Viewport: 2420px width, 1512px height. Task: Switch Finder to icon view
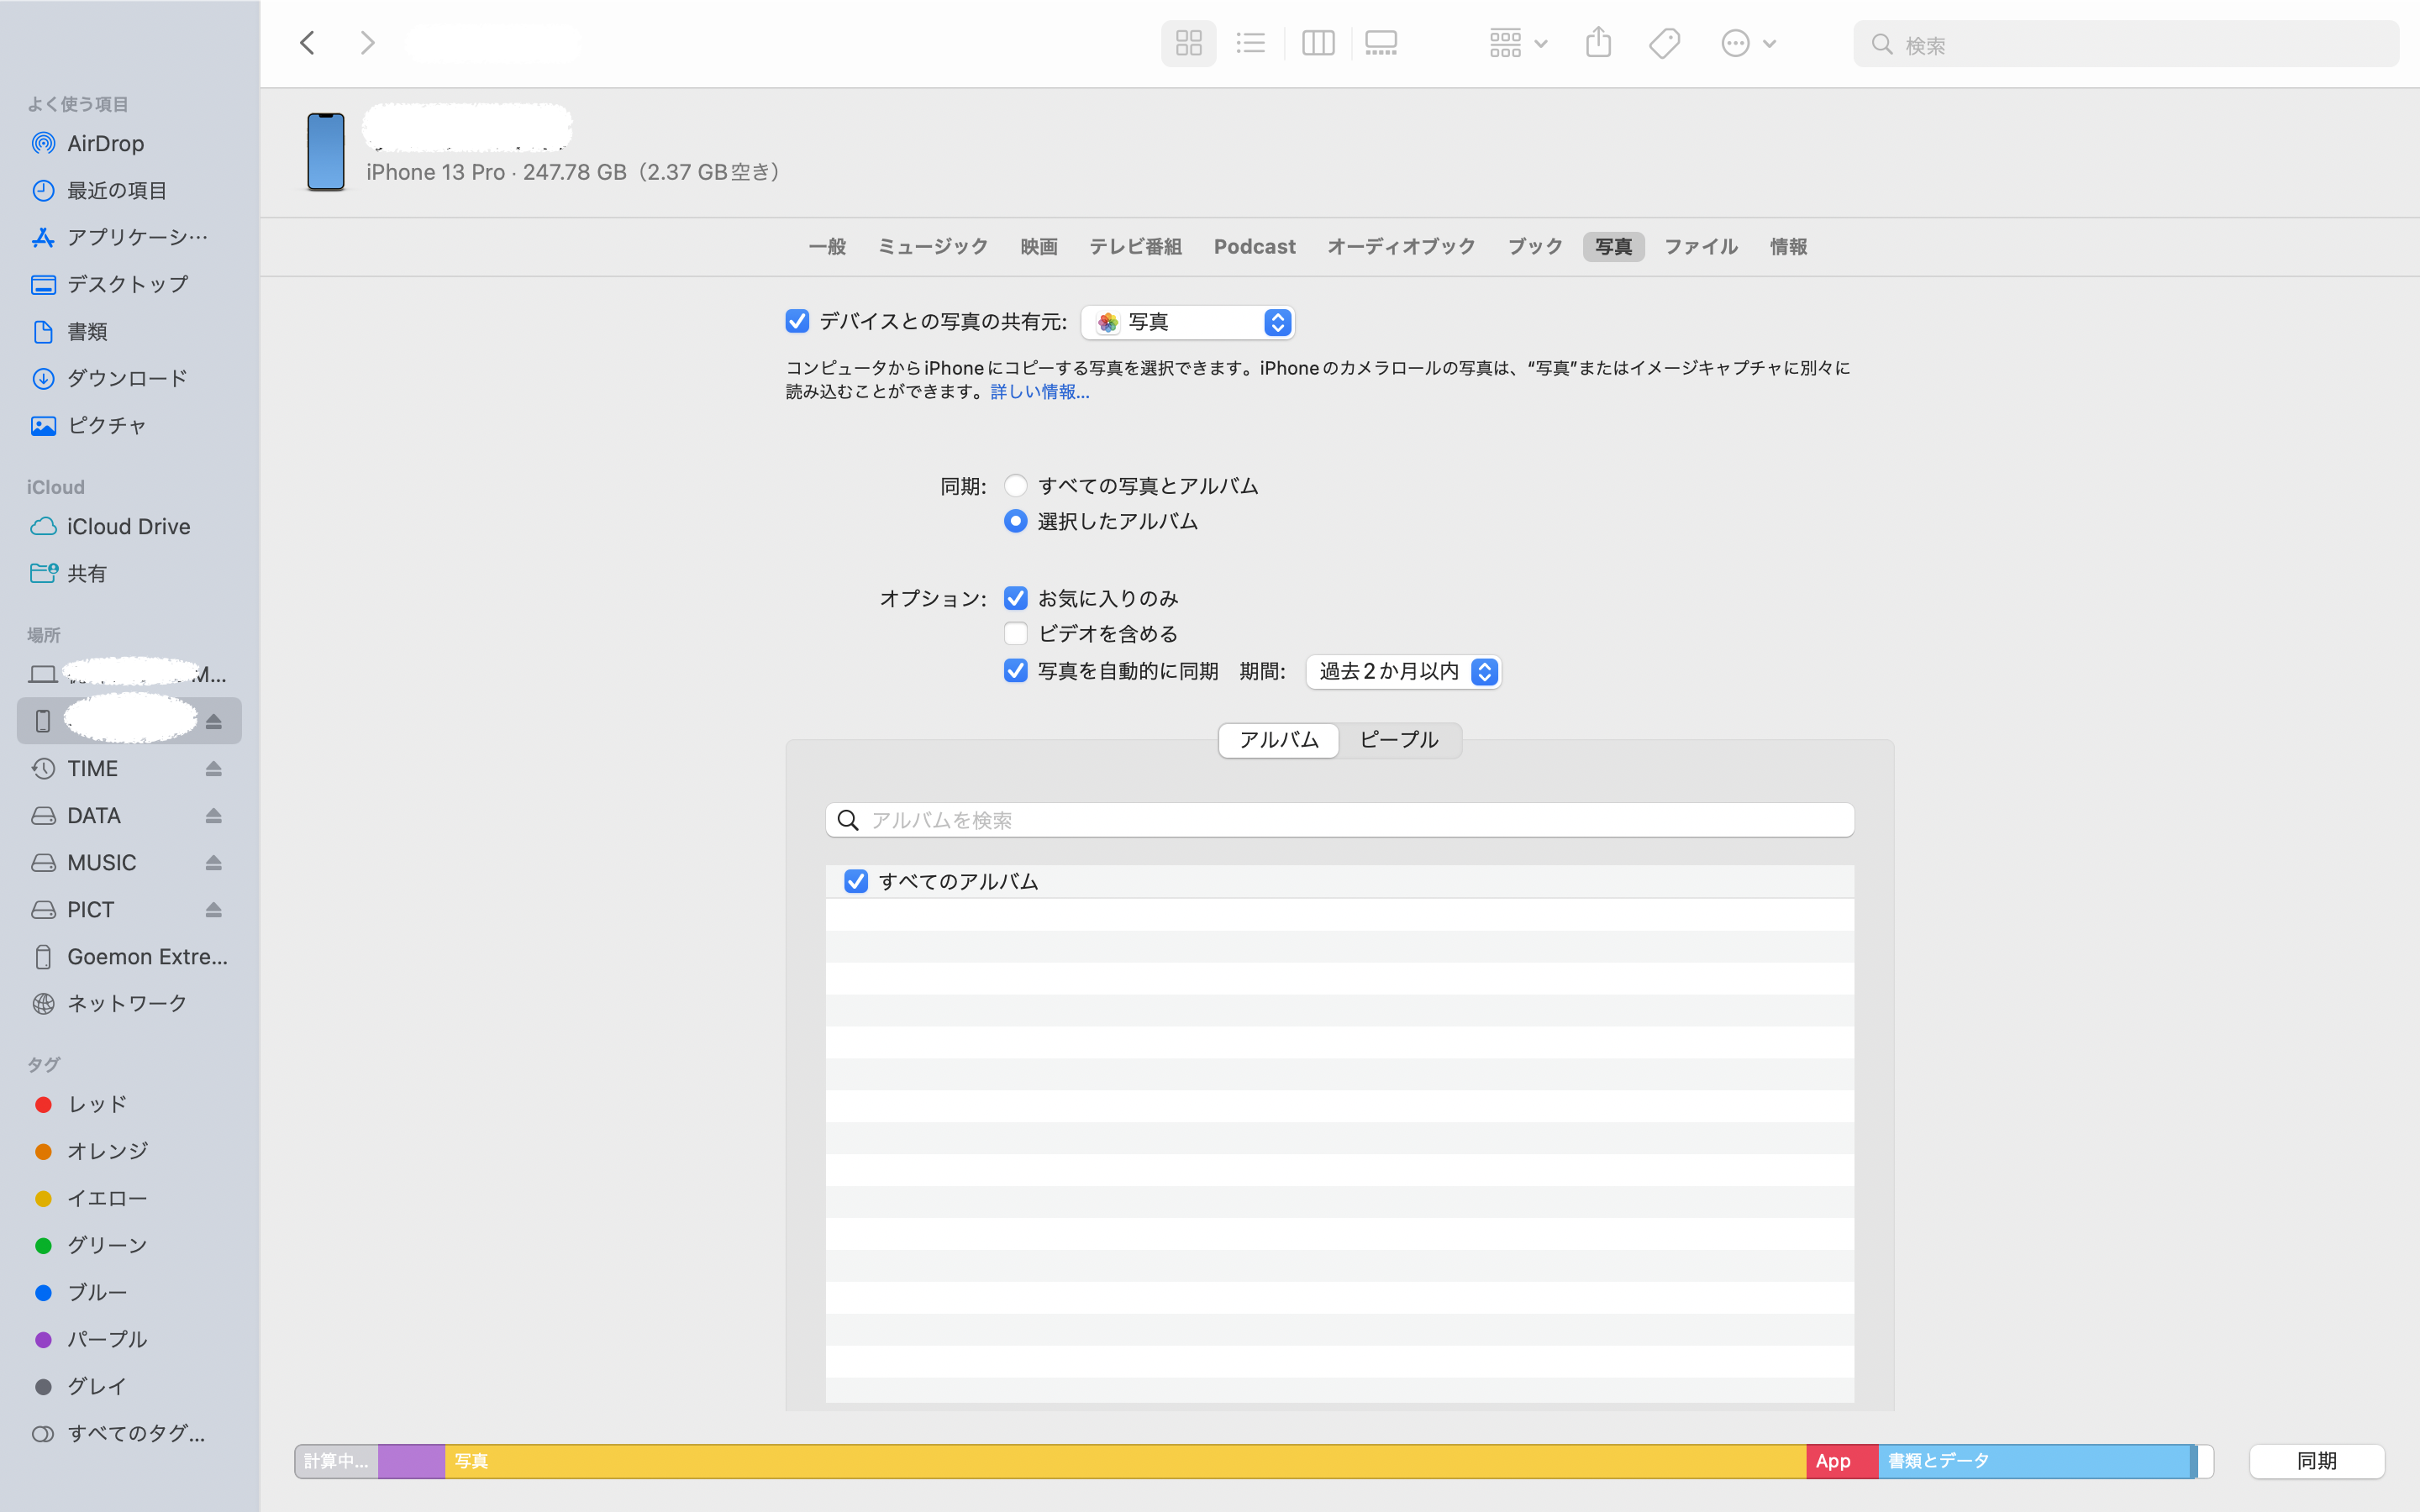(1188, 43)
